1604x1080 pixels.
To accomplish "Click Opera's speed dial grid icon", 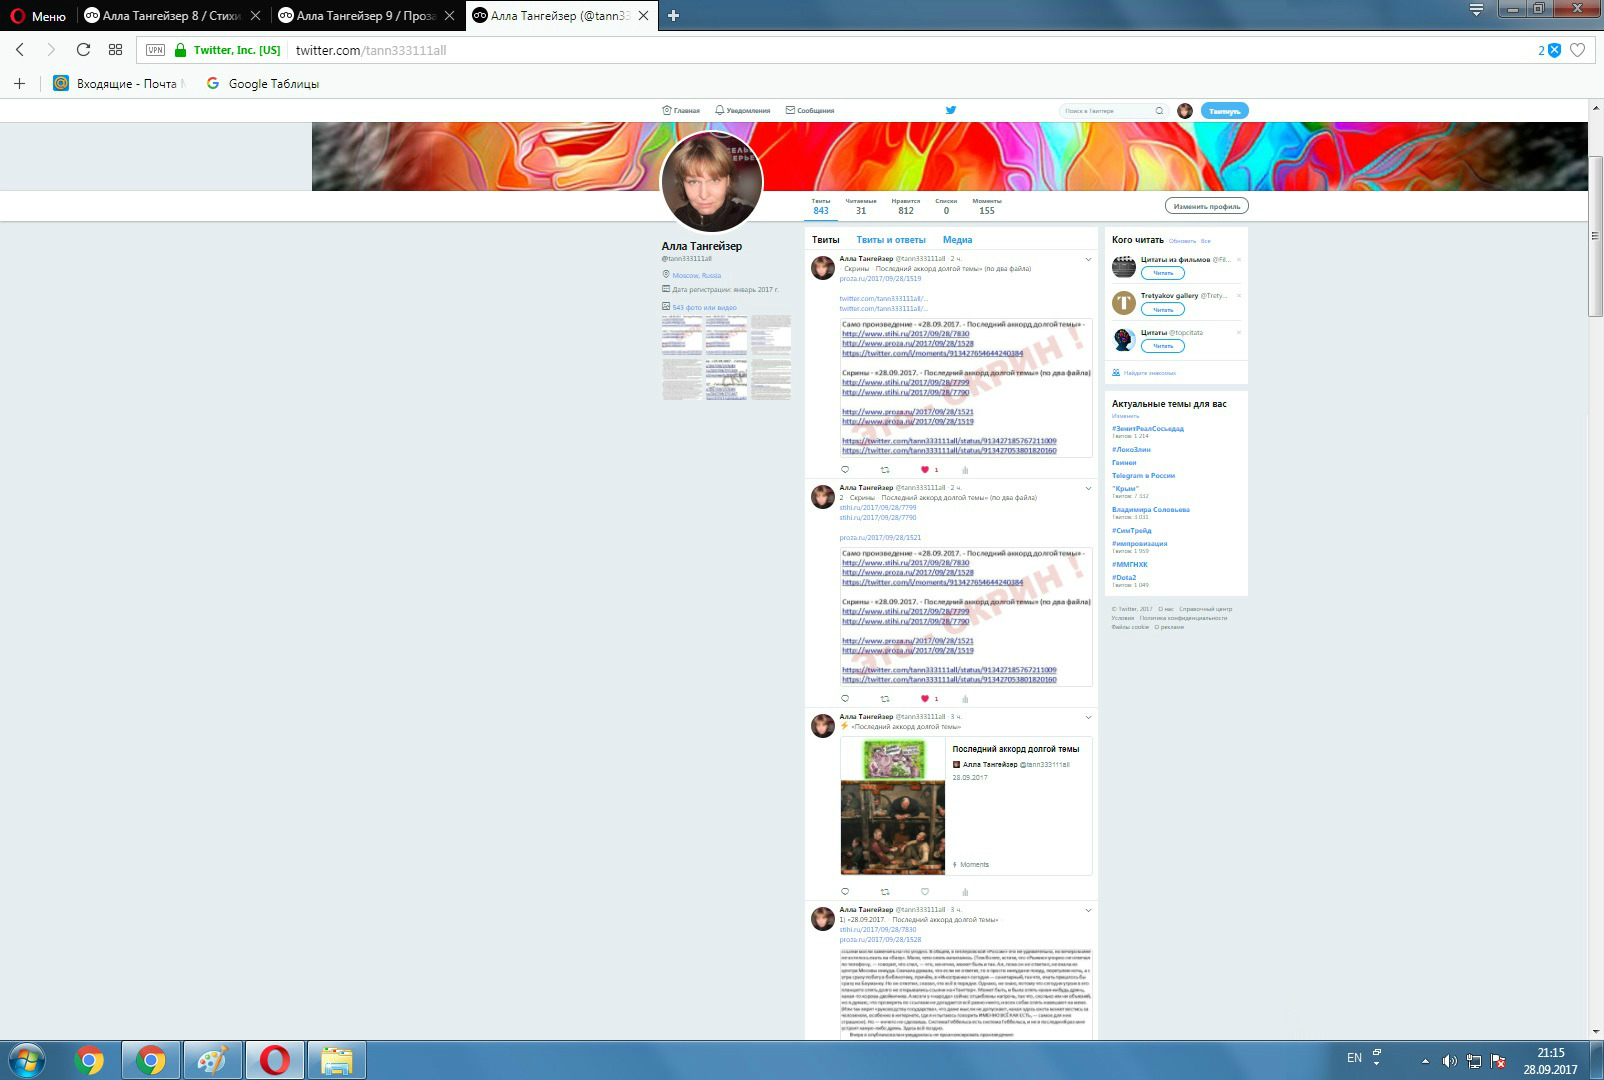I will click(115, 50).
